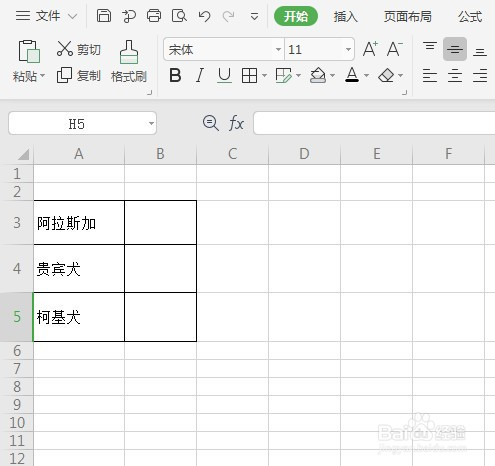
Task: Select cell containing 阿拉斯加
Action: 79,223
